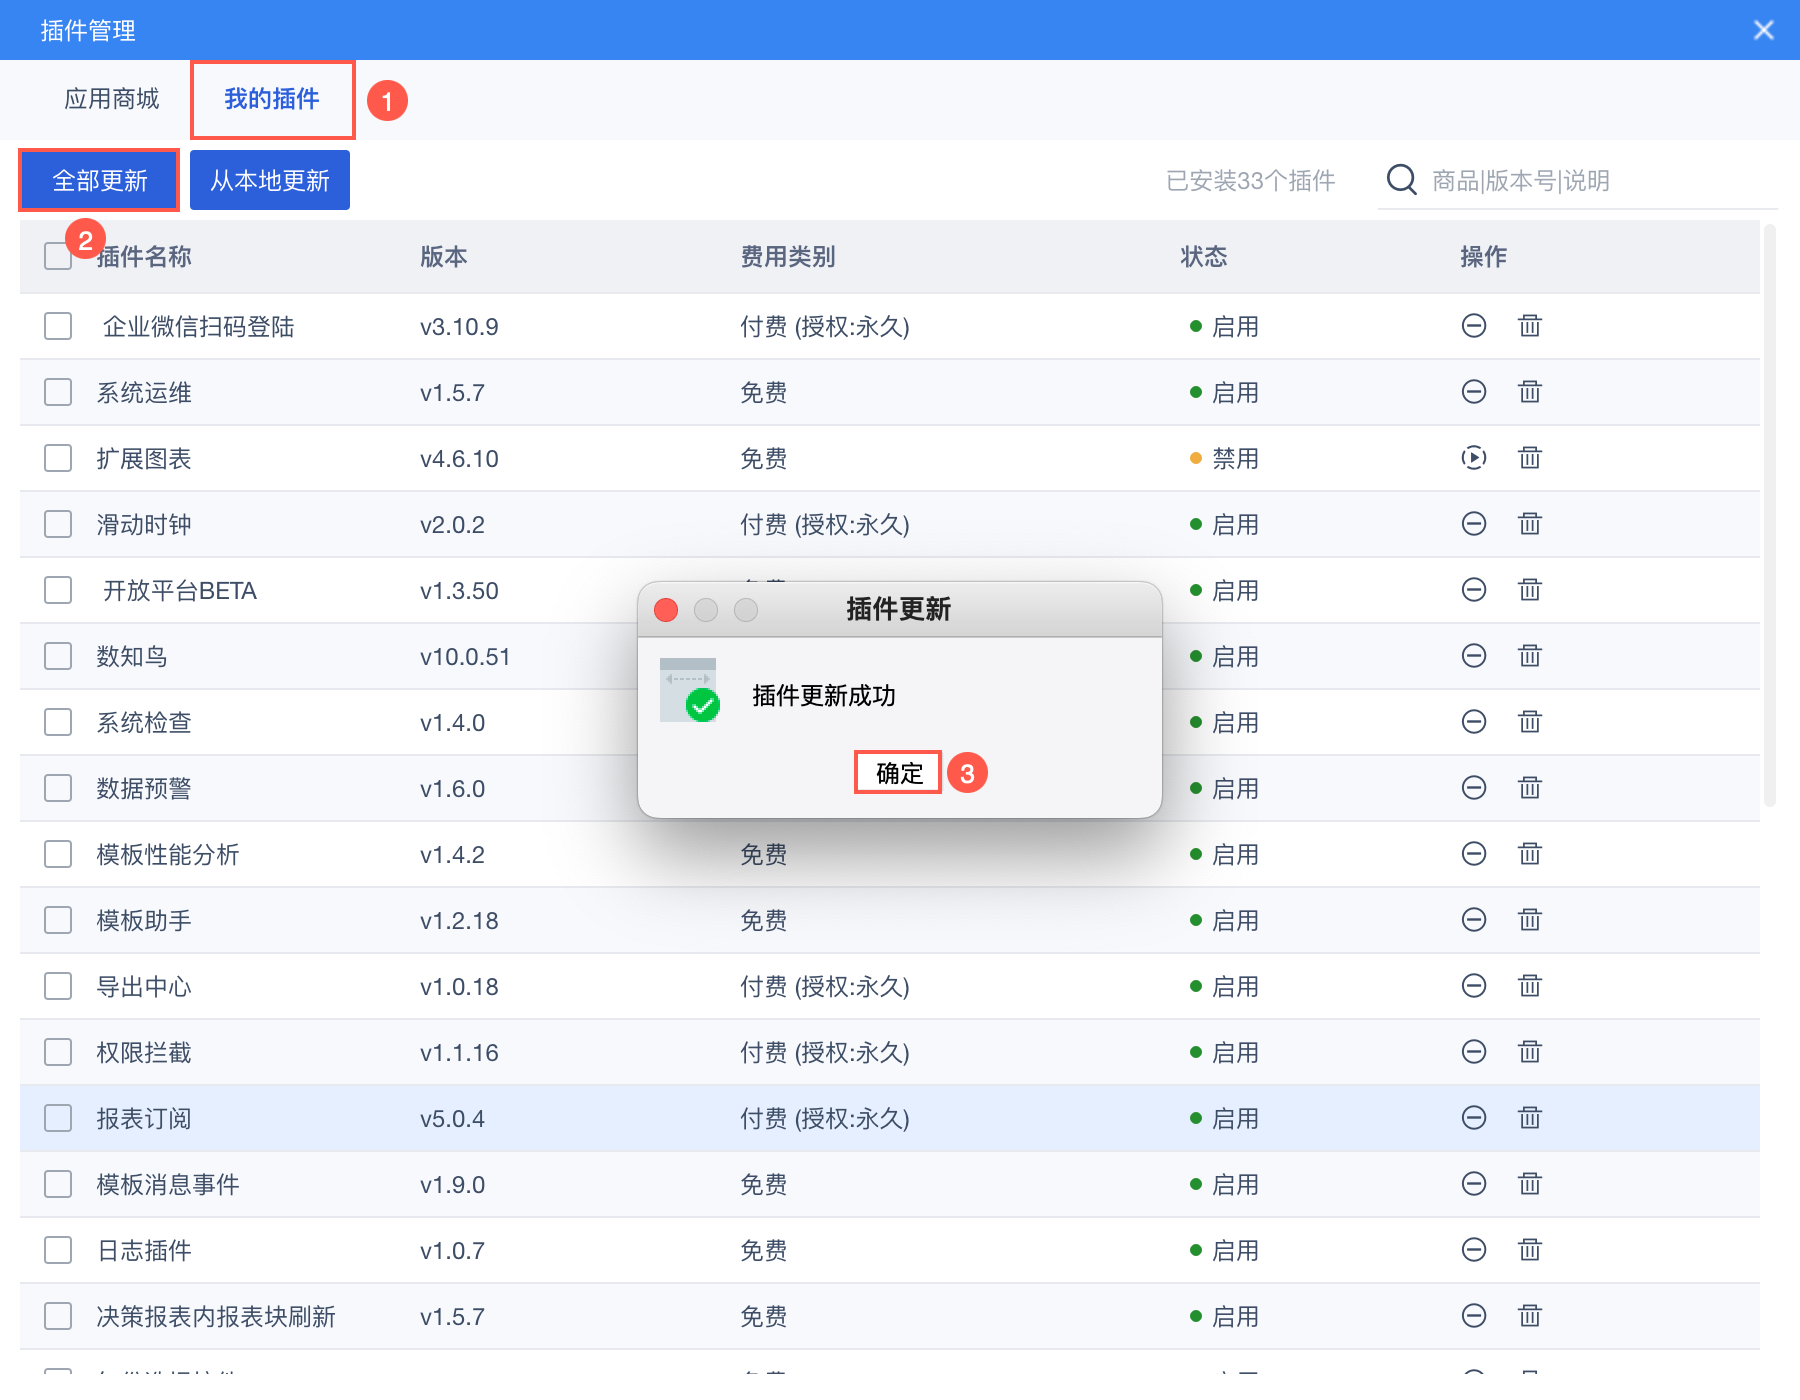Disable the 导出中心 plugin

coord(1474,986)
